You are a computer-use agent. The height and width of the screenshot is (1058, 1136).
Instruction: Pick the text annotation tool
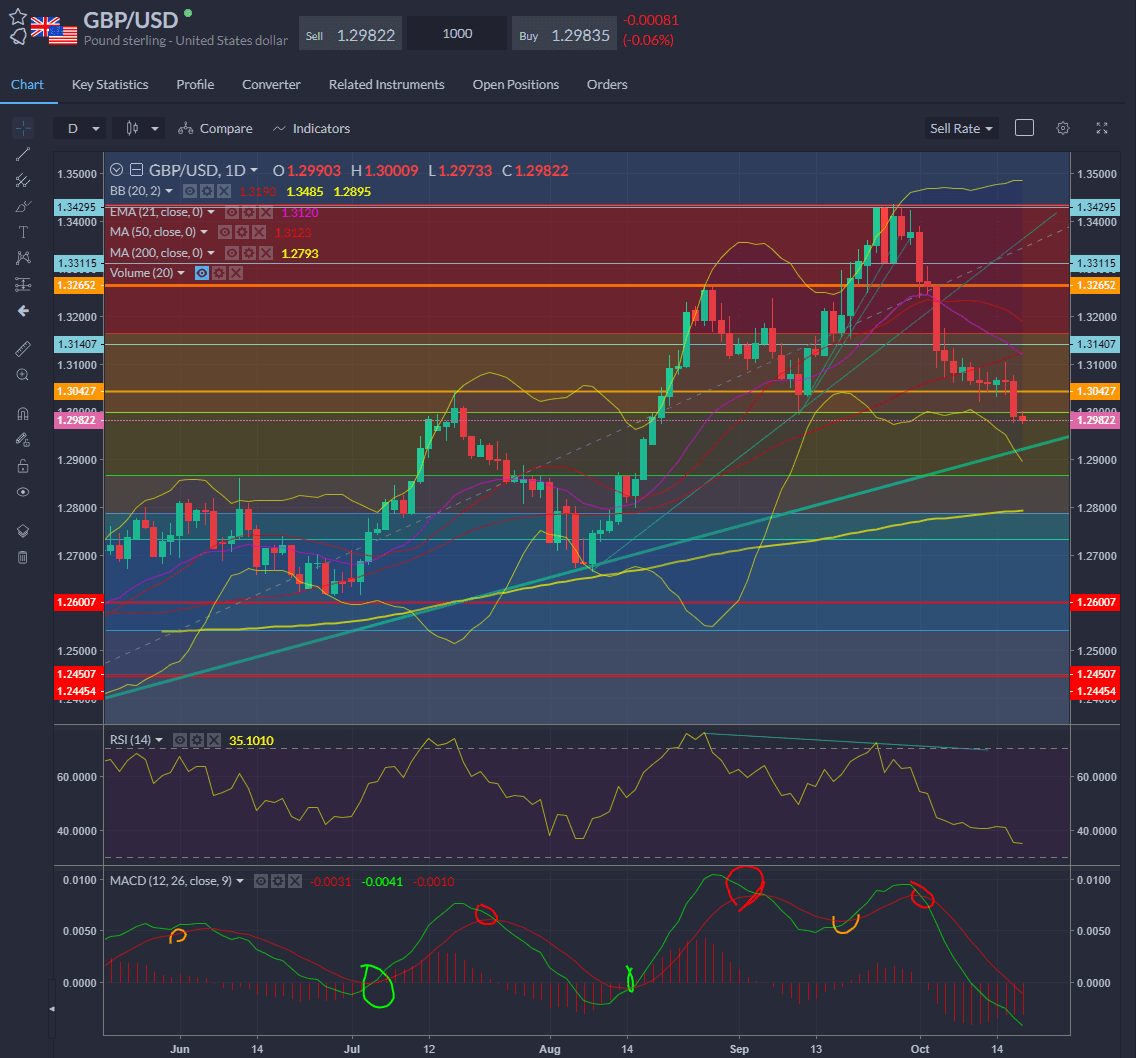tap(23, 232)
